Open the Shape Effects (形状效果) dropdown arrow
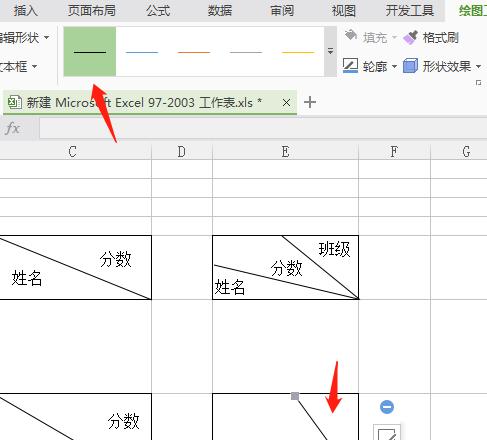Image resolution: width=487 pixels, height=440 pixels. (478, 67)
